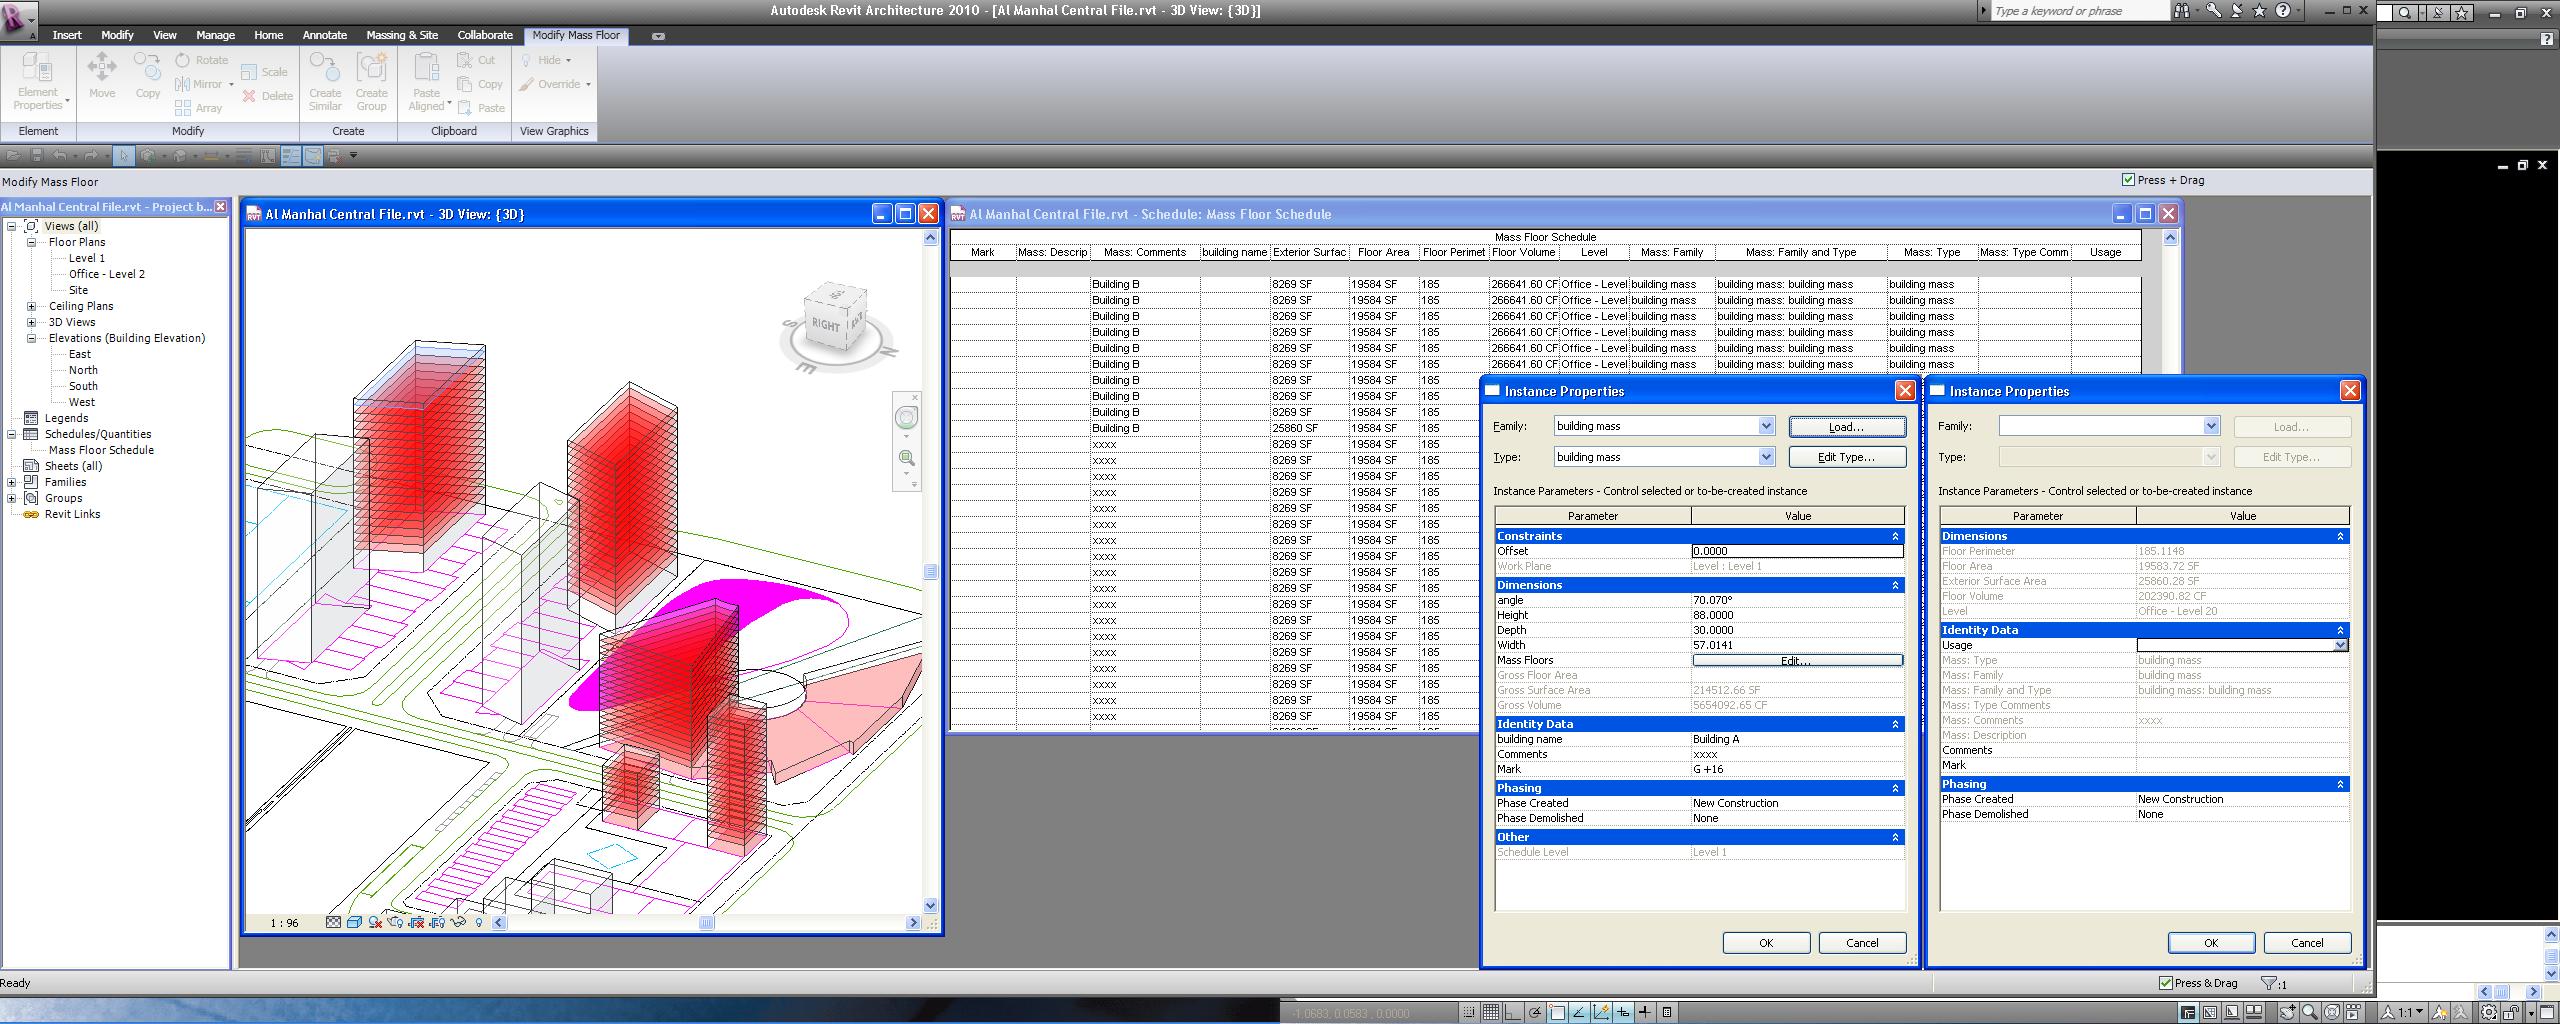Click the Offset value input field
Viewport: 2560px width, 1024px height.
coord(1796,551)
